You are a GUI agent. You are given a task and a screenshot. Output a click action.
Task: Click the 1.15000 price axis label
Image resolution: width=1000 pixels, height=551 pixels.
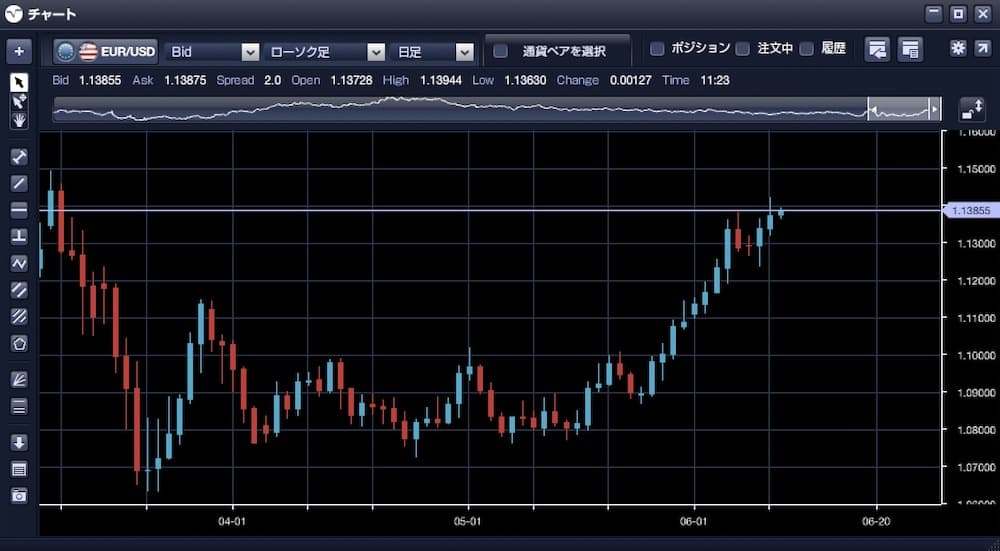tap(976, 169)
